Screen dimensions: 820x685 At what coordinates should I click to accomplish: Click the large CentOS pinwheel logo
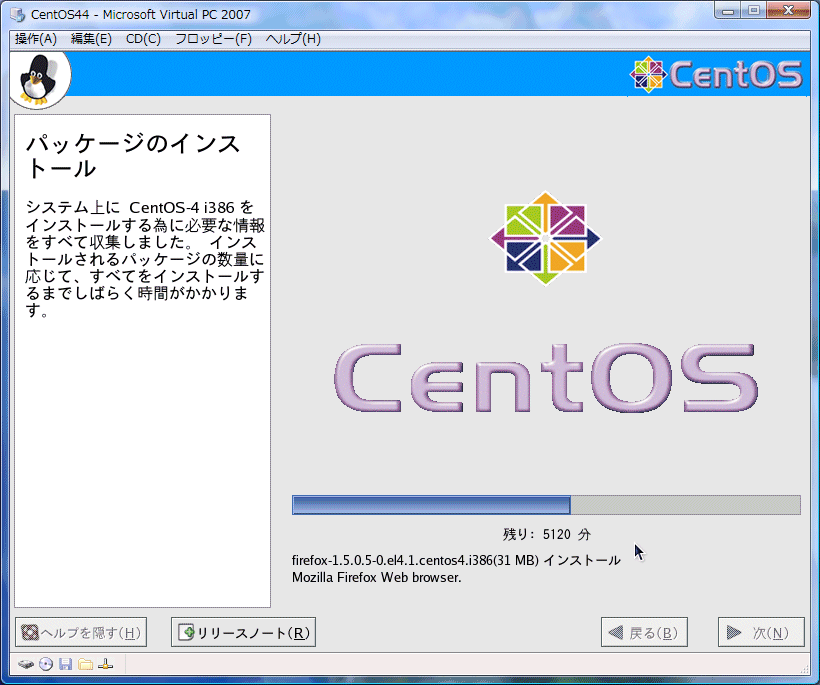545,238
